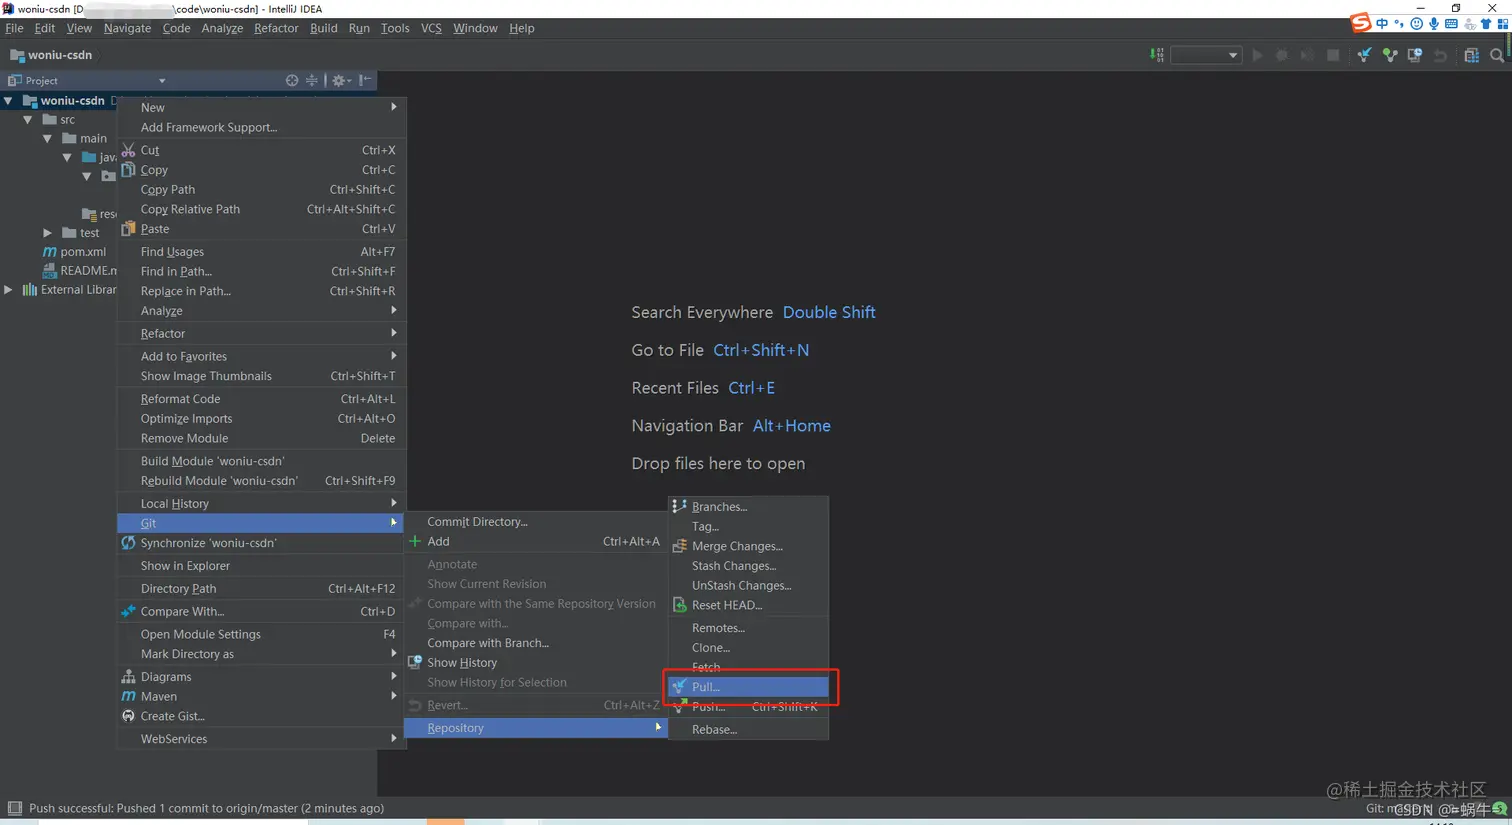Open the Navigate menu
This screenshot has height=825, width=1512.
click(127, 28)
